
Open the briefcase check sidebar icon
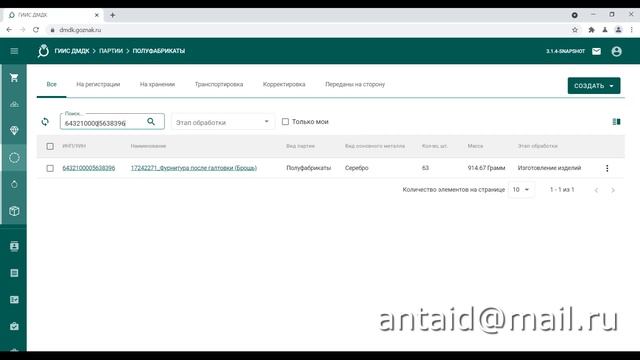[x=14, y=326]
